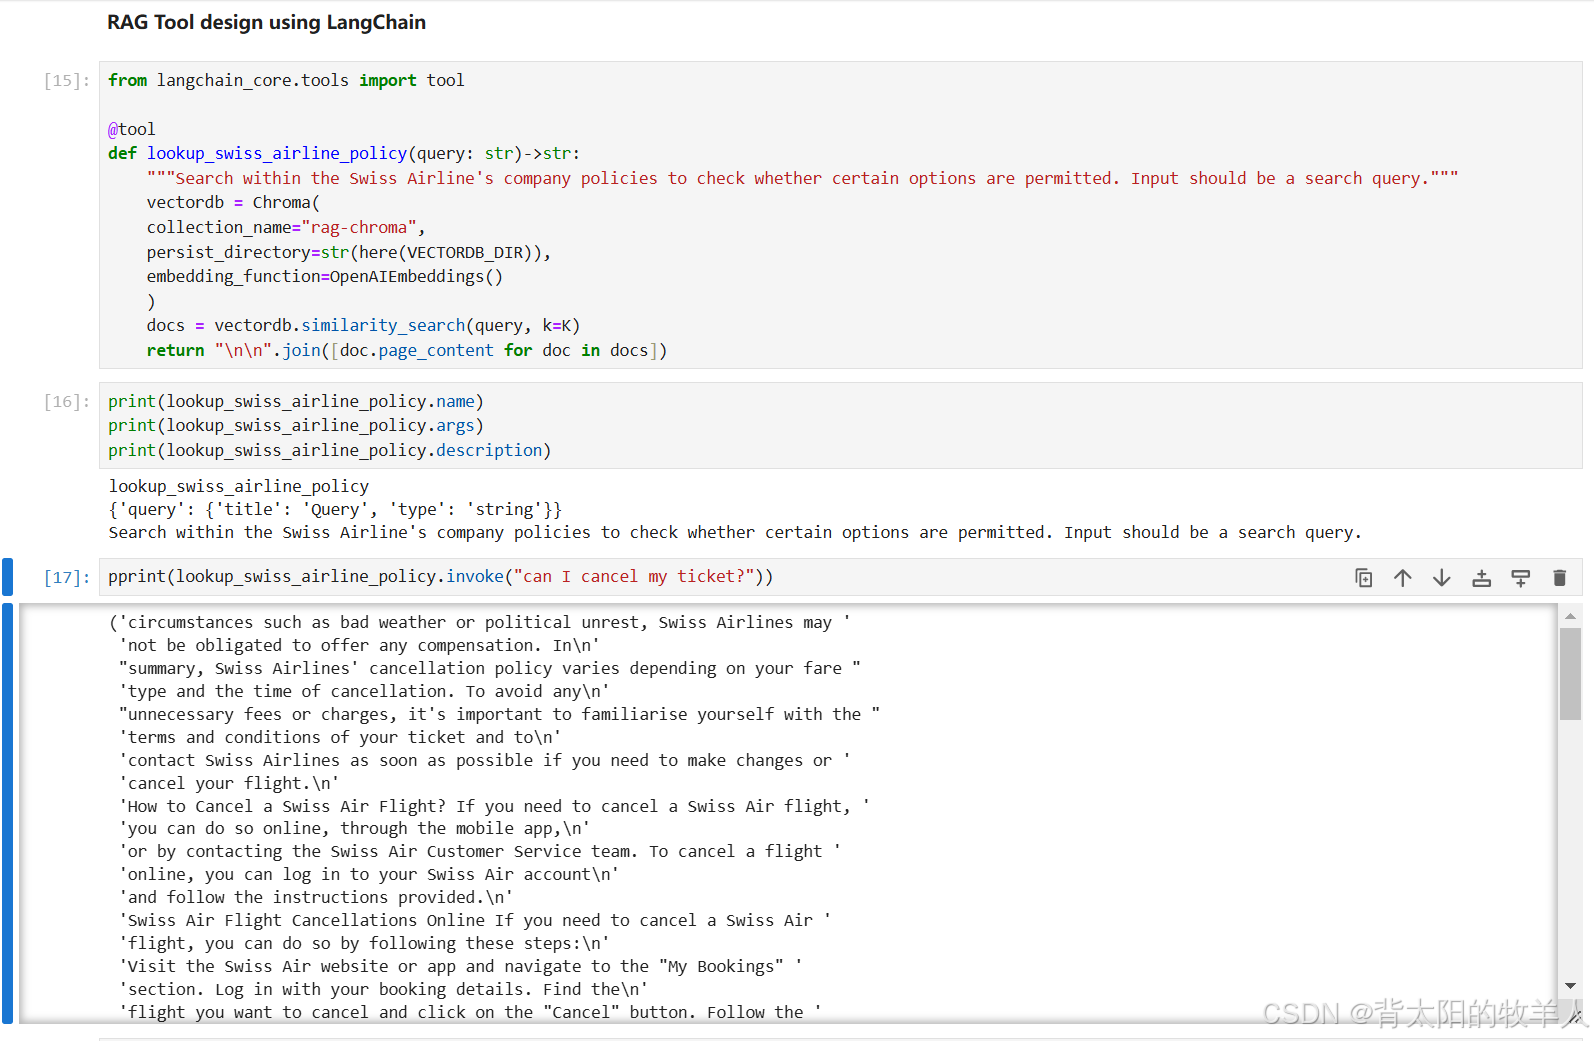Click the print(...args) code line
Screen dimensions: 1594x1041
[x=296, y=425]
